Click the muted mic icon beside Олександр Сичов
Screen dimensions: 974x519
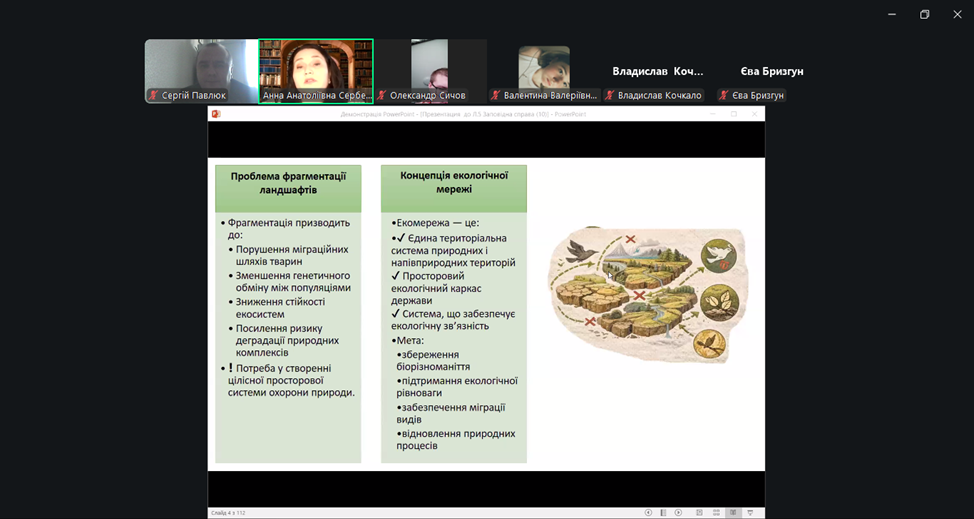(381, 96)
